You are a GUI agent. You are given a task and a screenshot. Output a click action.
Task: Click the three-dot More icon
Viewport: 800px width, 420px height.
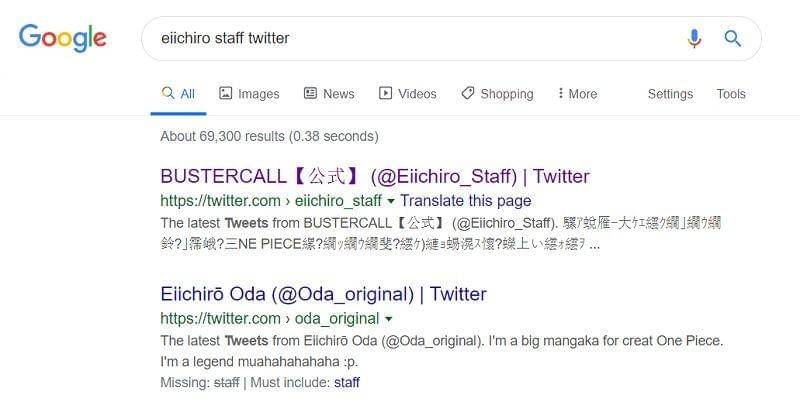pyautogui.click(x=560, y=93)
